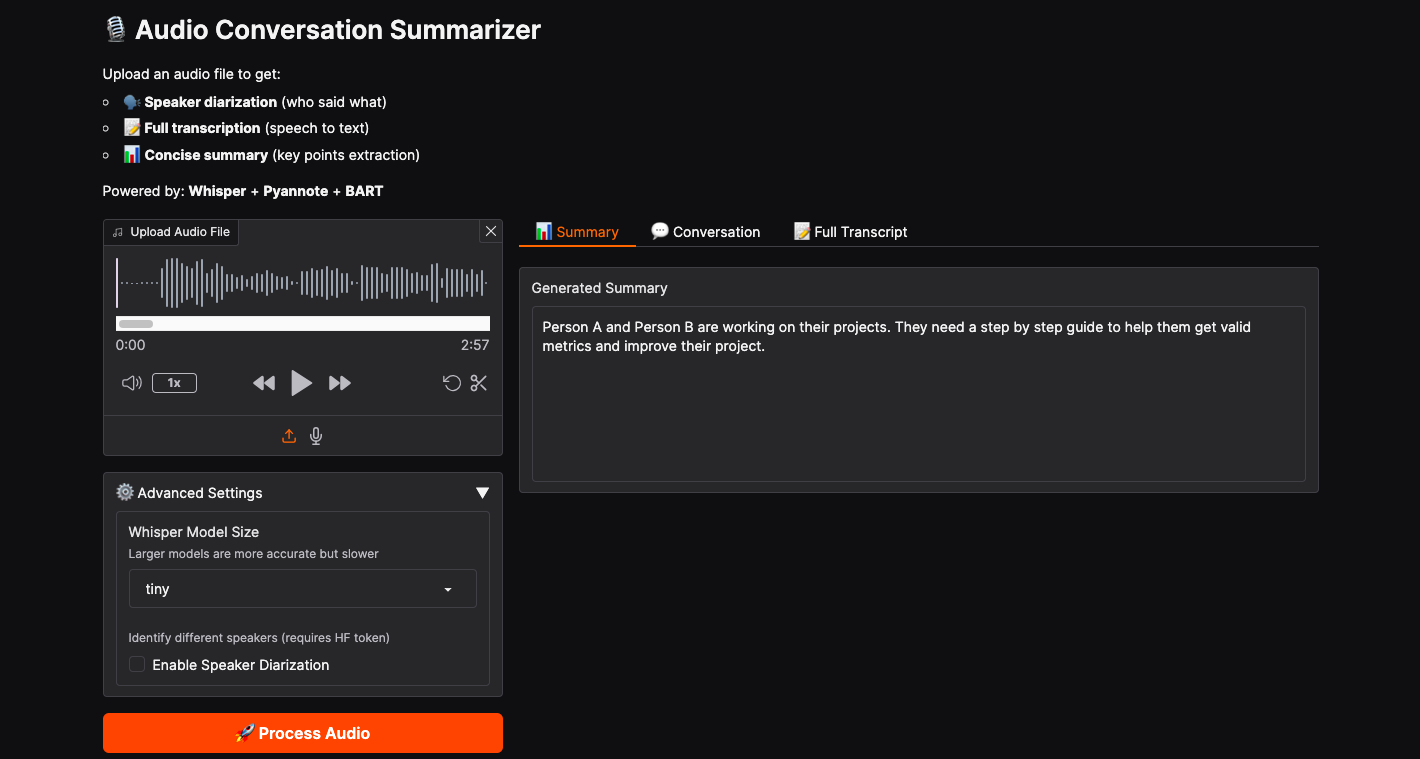This screenshot has height=759, width=1420.
Task: Switch to the Conversation tab
Action: (x=705, y=232)
